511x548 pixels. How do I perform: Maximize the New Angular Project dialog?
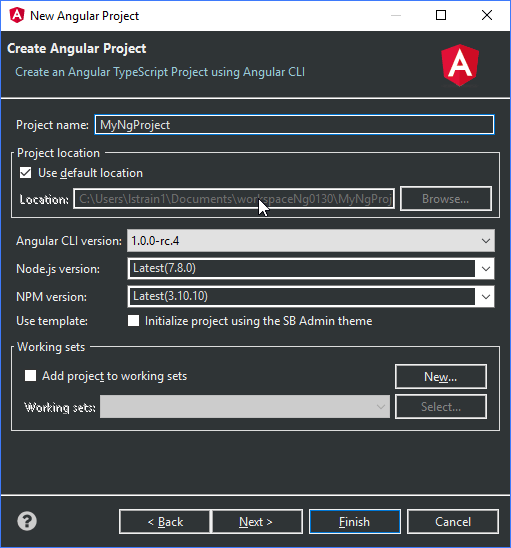coord(441,15)
